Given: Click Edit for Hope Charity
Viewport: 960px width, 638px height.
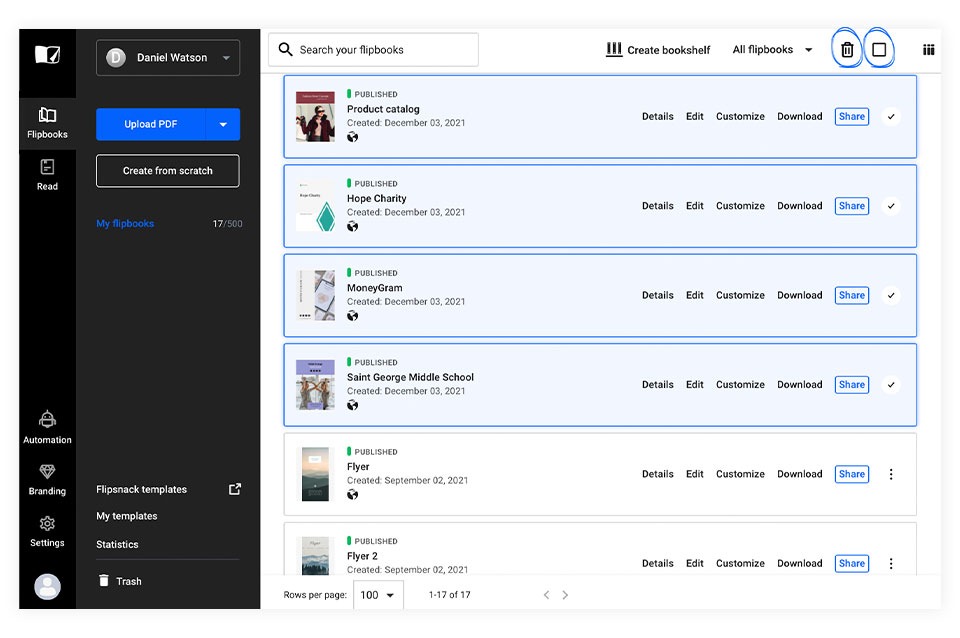Looking at the screenshot, I should point(694,206).
